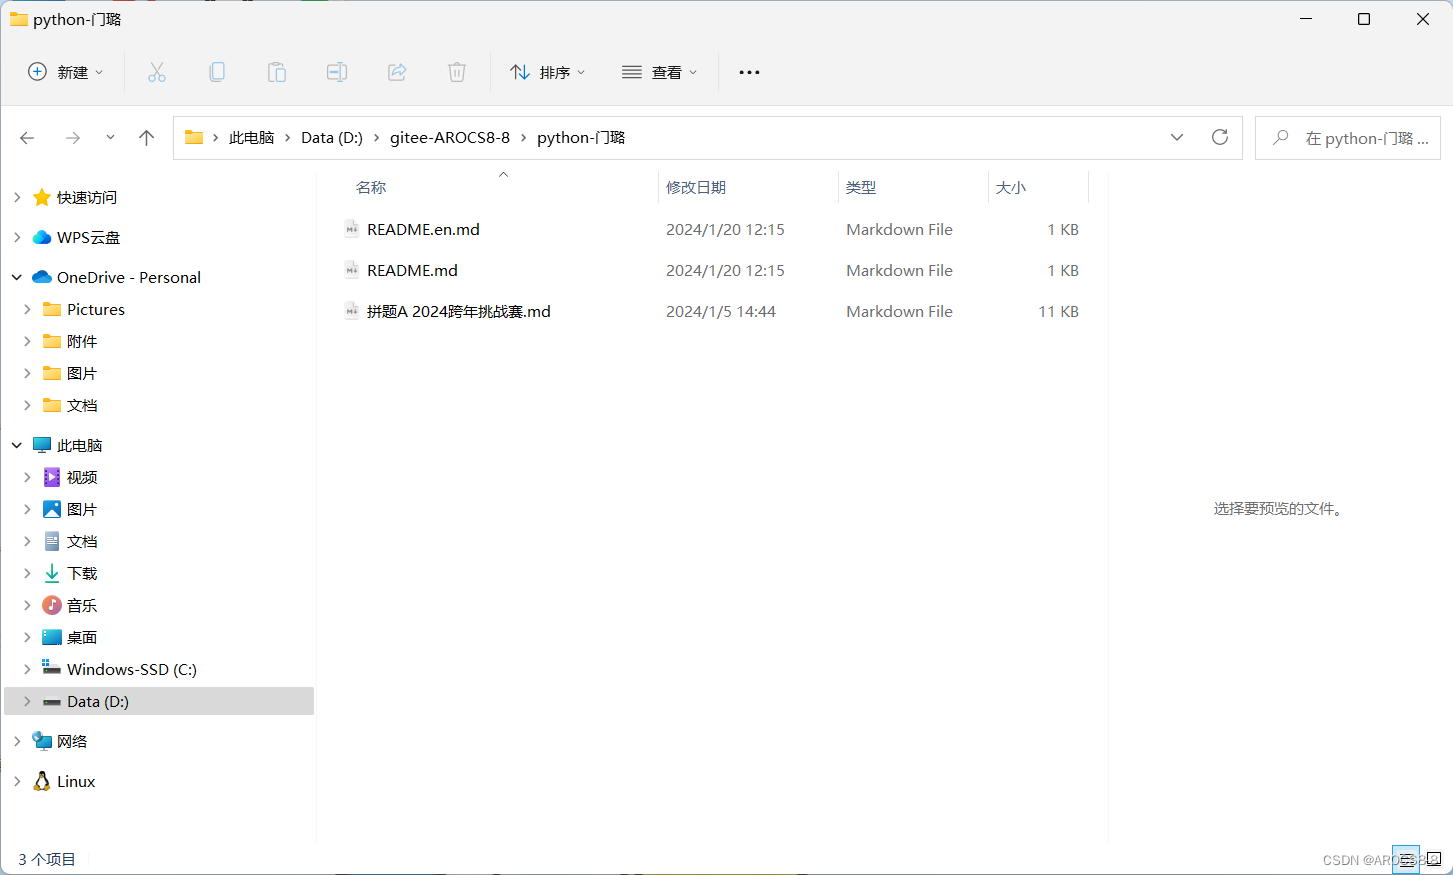This screenshot has height=875, width=1453.
Task: Expand the OneDrive - Personal tree chevron
Action: click(x=16, y=277)
